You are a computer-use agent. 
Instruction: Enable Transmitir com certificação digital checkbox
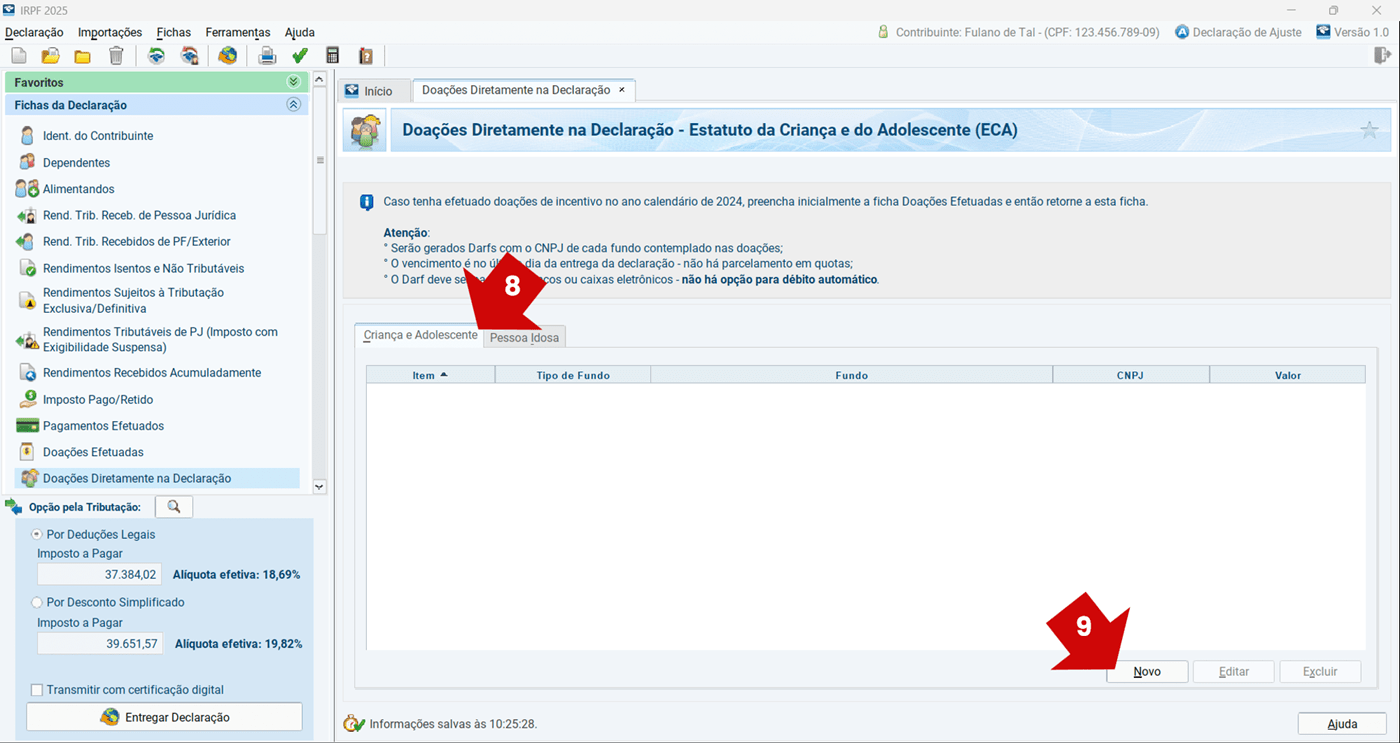click(38, 690)
